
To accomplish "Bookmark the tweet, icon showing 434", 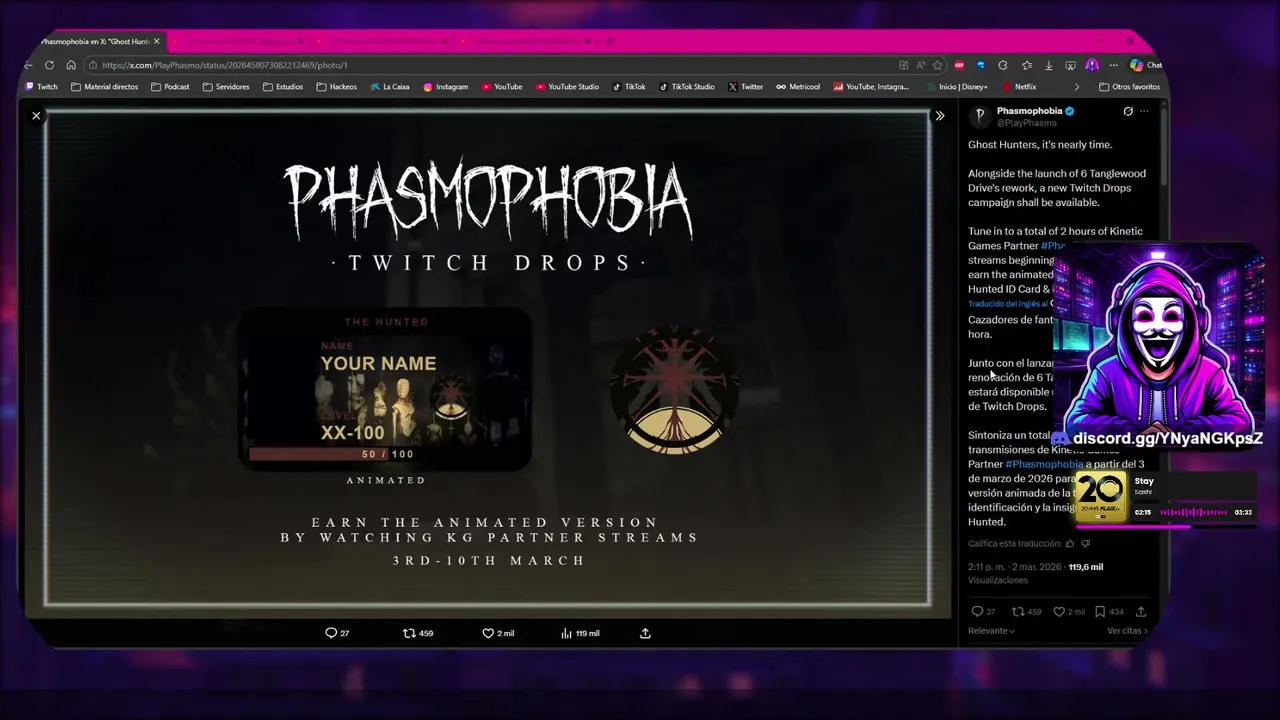I will coord(1100,611).
